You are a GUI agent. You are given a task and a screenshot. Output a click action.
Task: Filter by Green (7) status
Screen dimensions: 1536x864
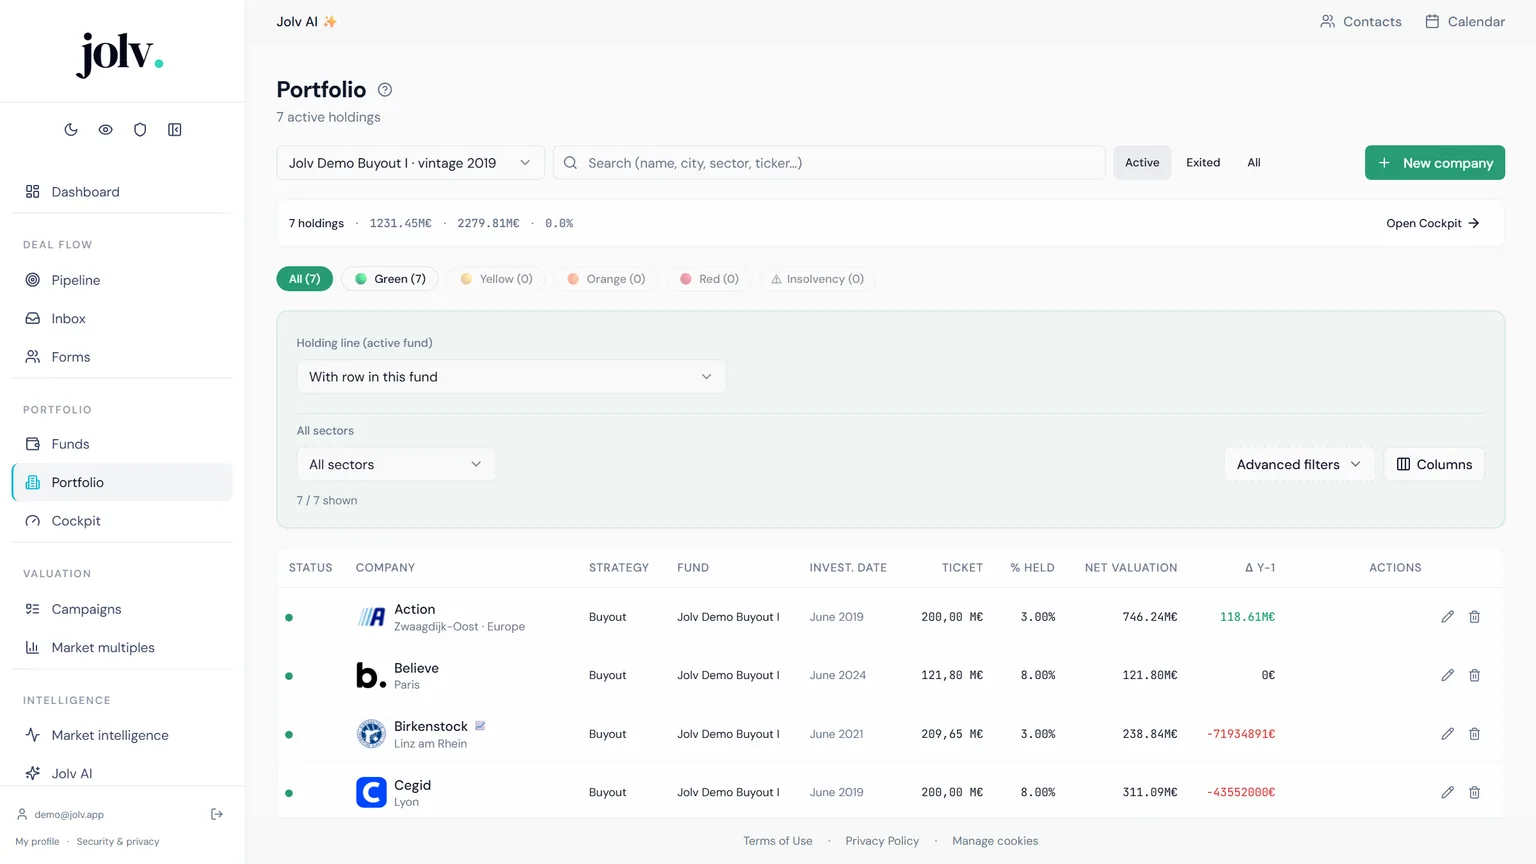click(x=390, y=279)
